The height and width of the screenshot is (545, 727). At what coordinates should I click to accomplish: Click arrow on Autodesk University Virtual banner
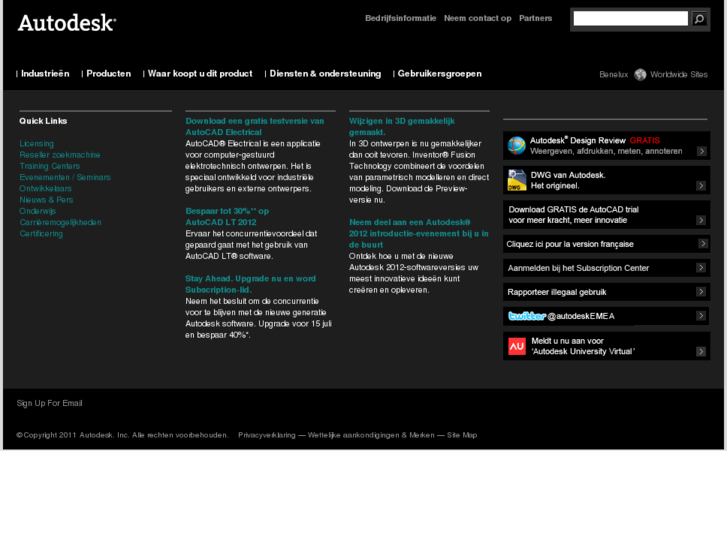(701, 352)
